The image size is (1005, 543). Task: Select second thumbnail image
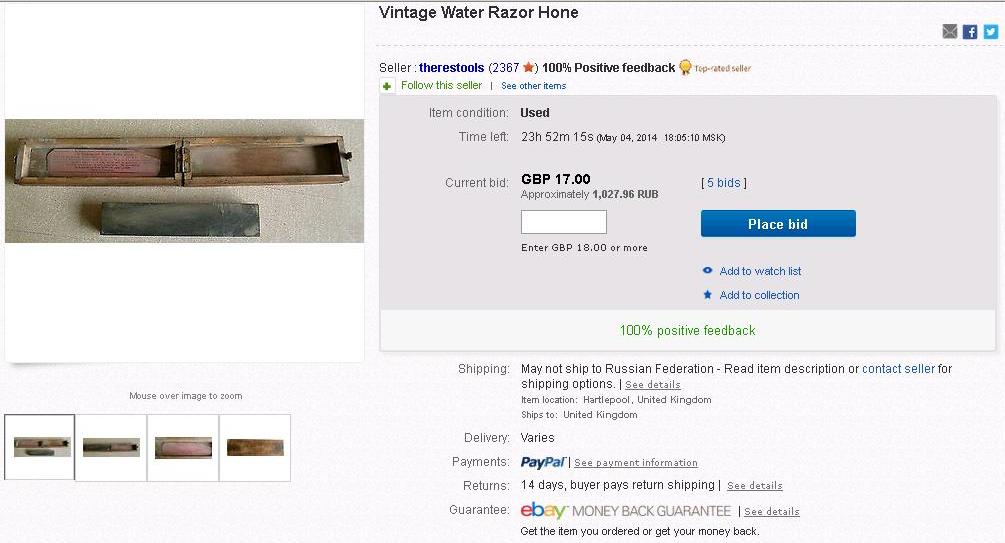[111, 447]
